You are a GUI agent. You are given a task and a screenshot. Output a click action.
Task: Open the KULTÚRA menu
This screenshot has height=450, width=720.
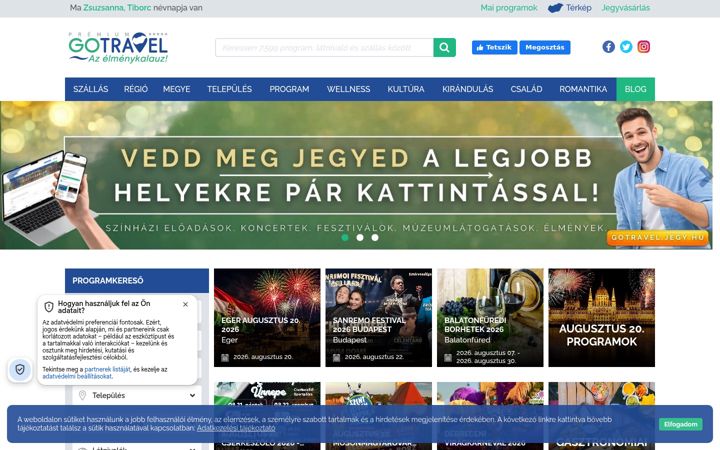[406, 89]
